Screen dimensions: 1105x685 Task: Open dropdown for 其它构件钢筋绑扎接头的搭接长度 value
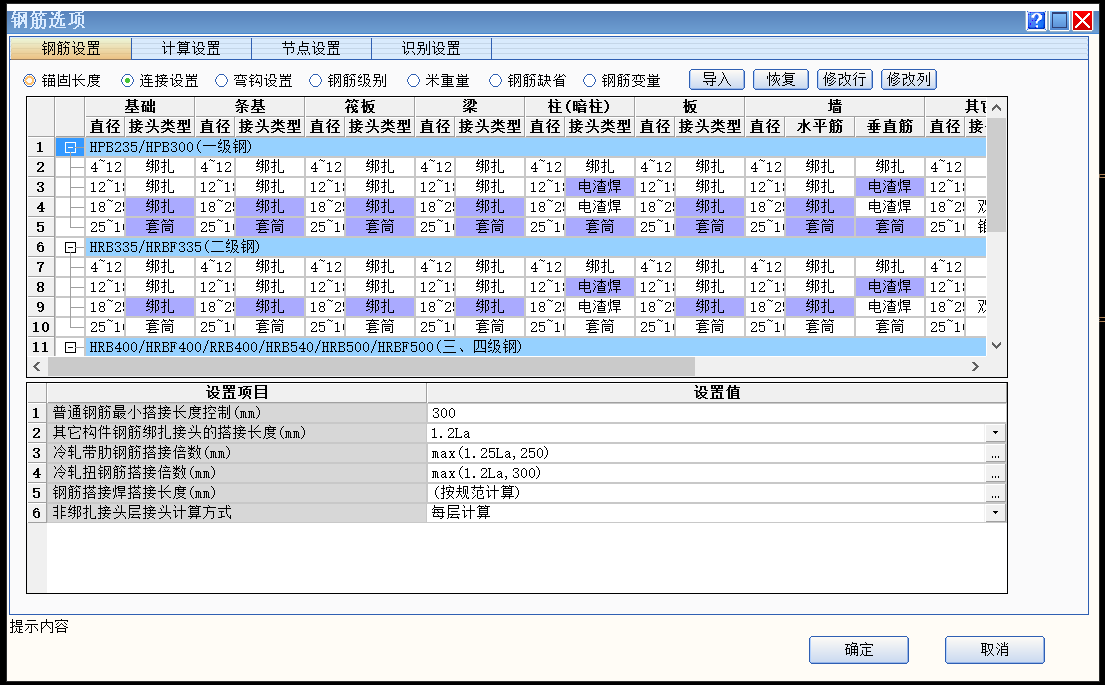995,433
